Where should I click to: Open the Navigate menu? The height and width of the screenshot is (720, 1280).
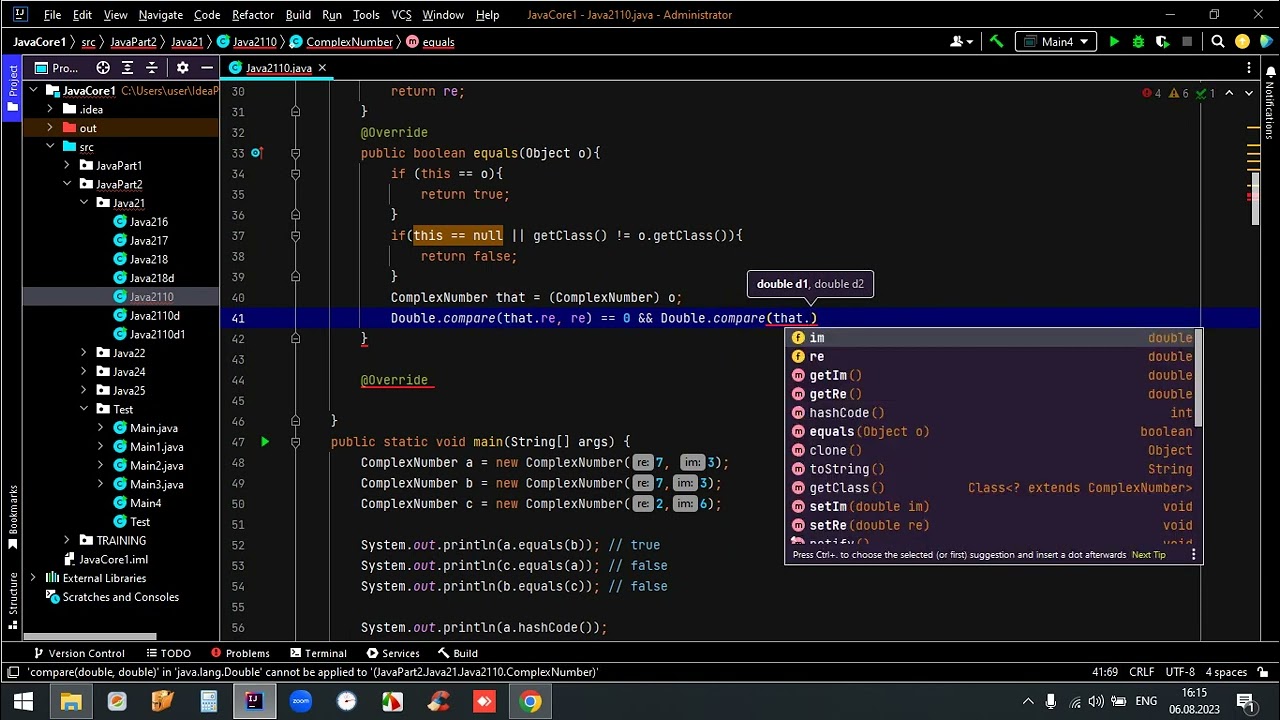(x=160, y=15)
